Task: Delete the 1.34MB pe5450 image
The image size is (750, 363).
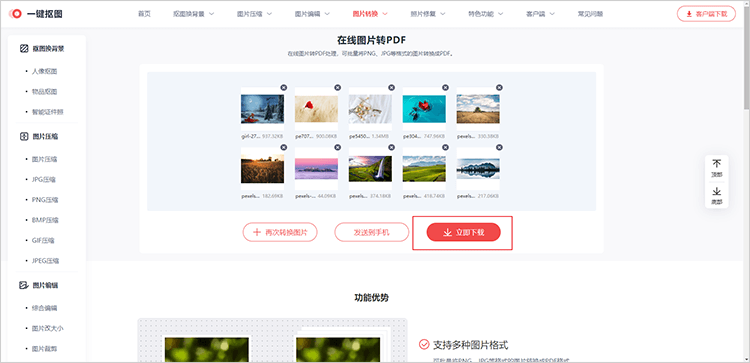Action: coord(392,88)
